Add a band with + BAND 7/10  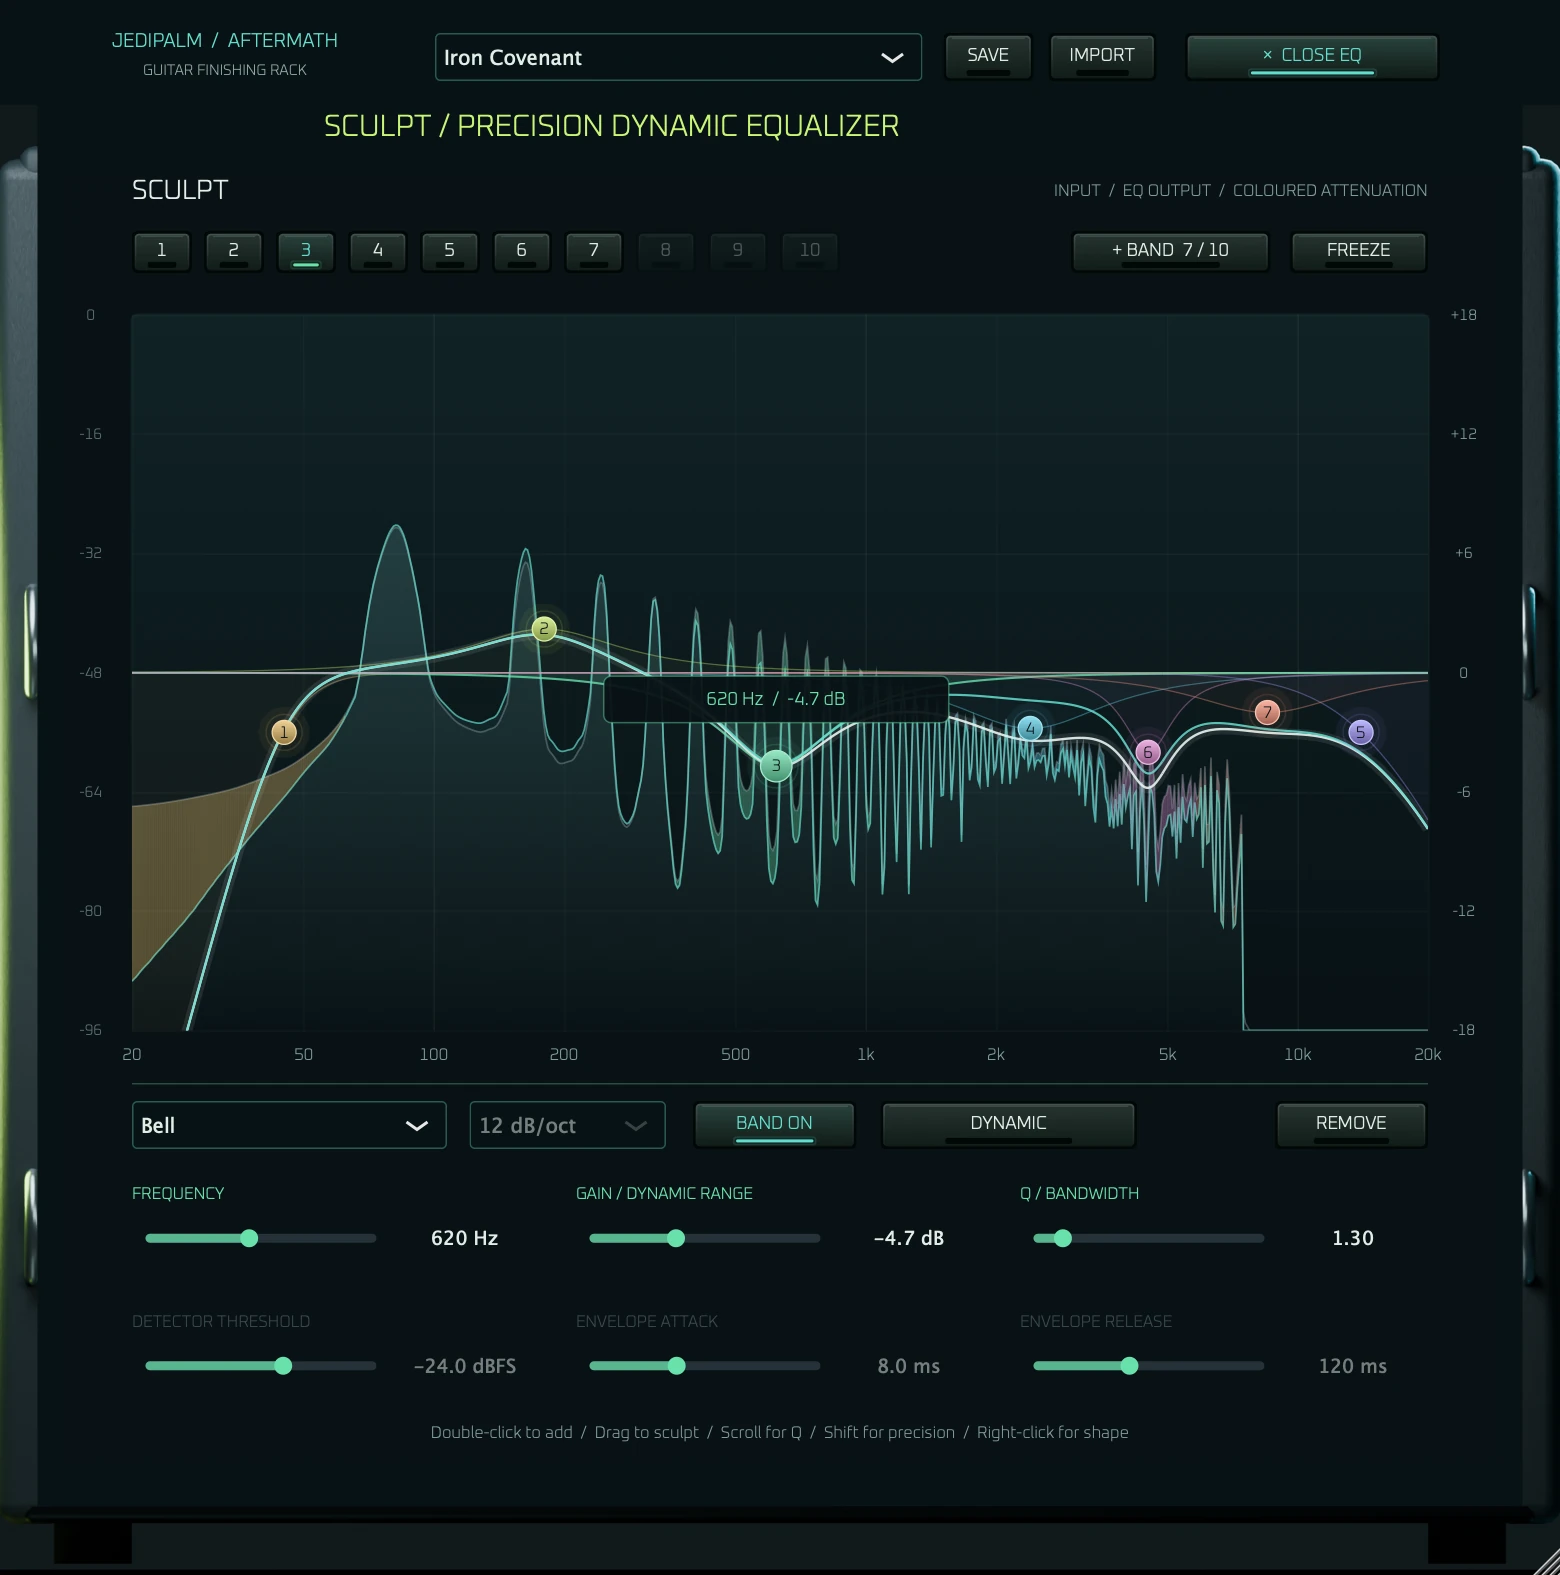(1171, 251)
